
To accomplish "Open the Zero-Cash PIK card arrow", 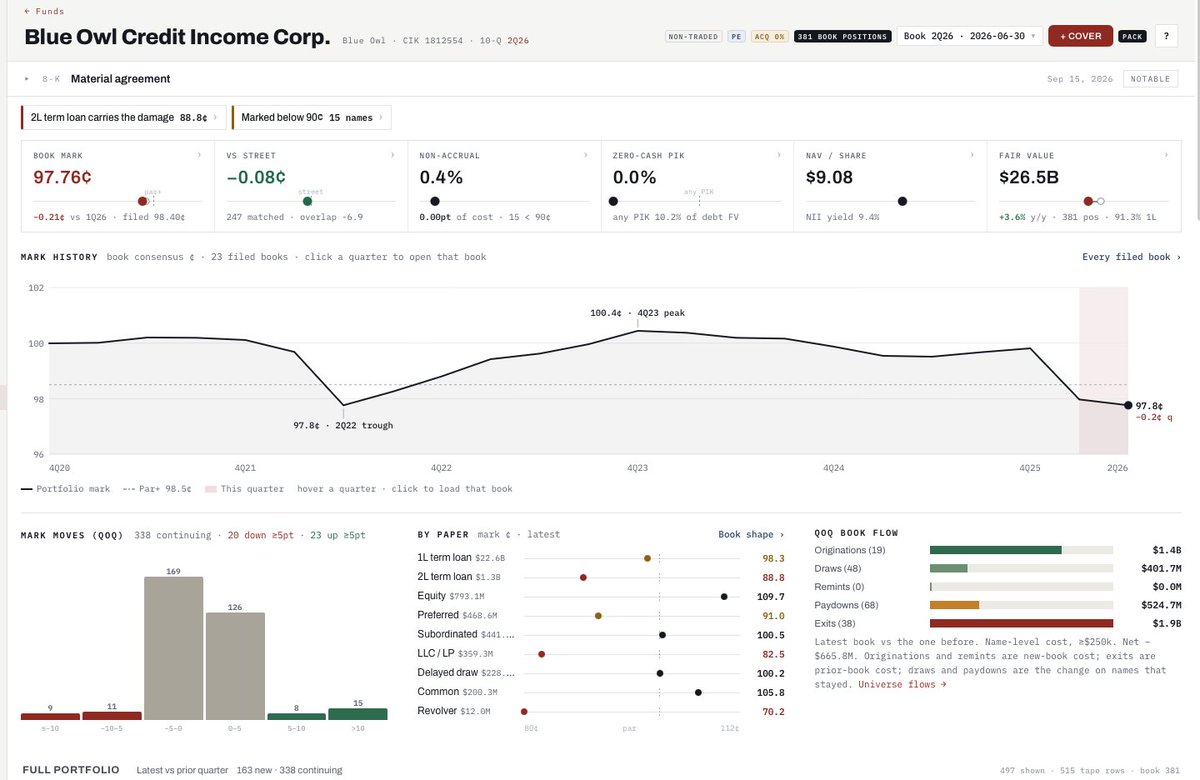I will click(x=779, y=155).
